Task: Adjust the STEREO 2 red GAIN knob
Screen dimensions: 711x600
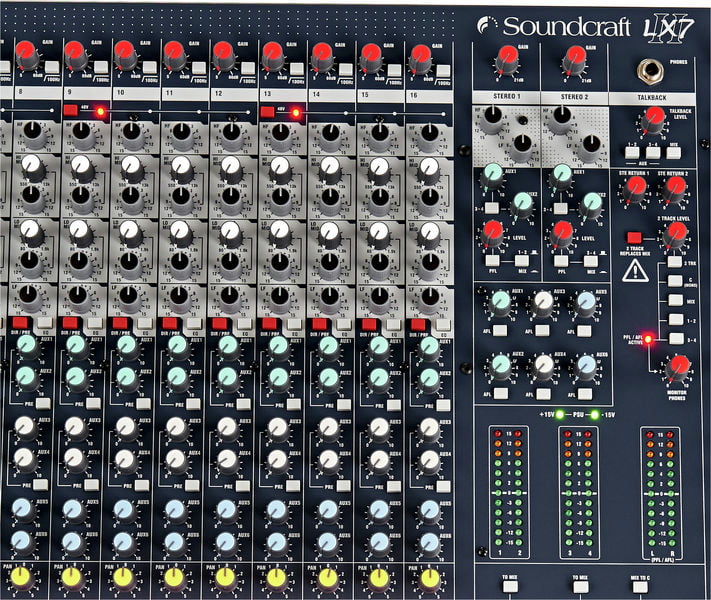Action: coord(575,59)
